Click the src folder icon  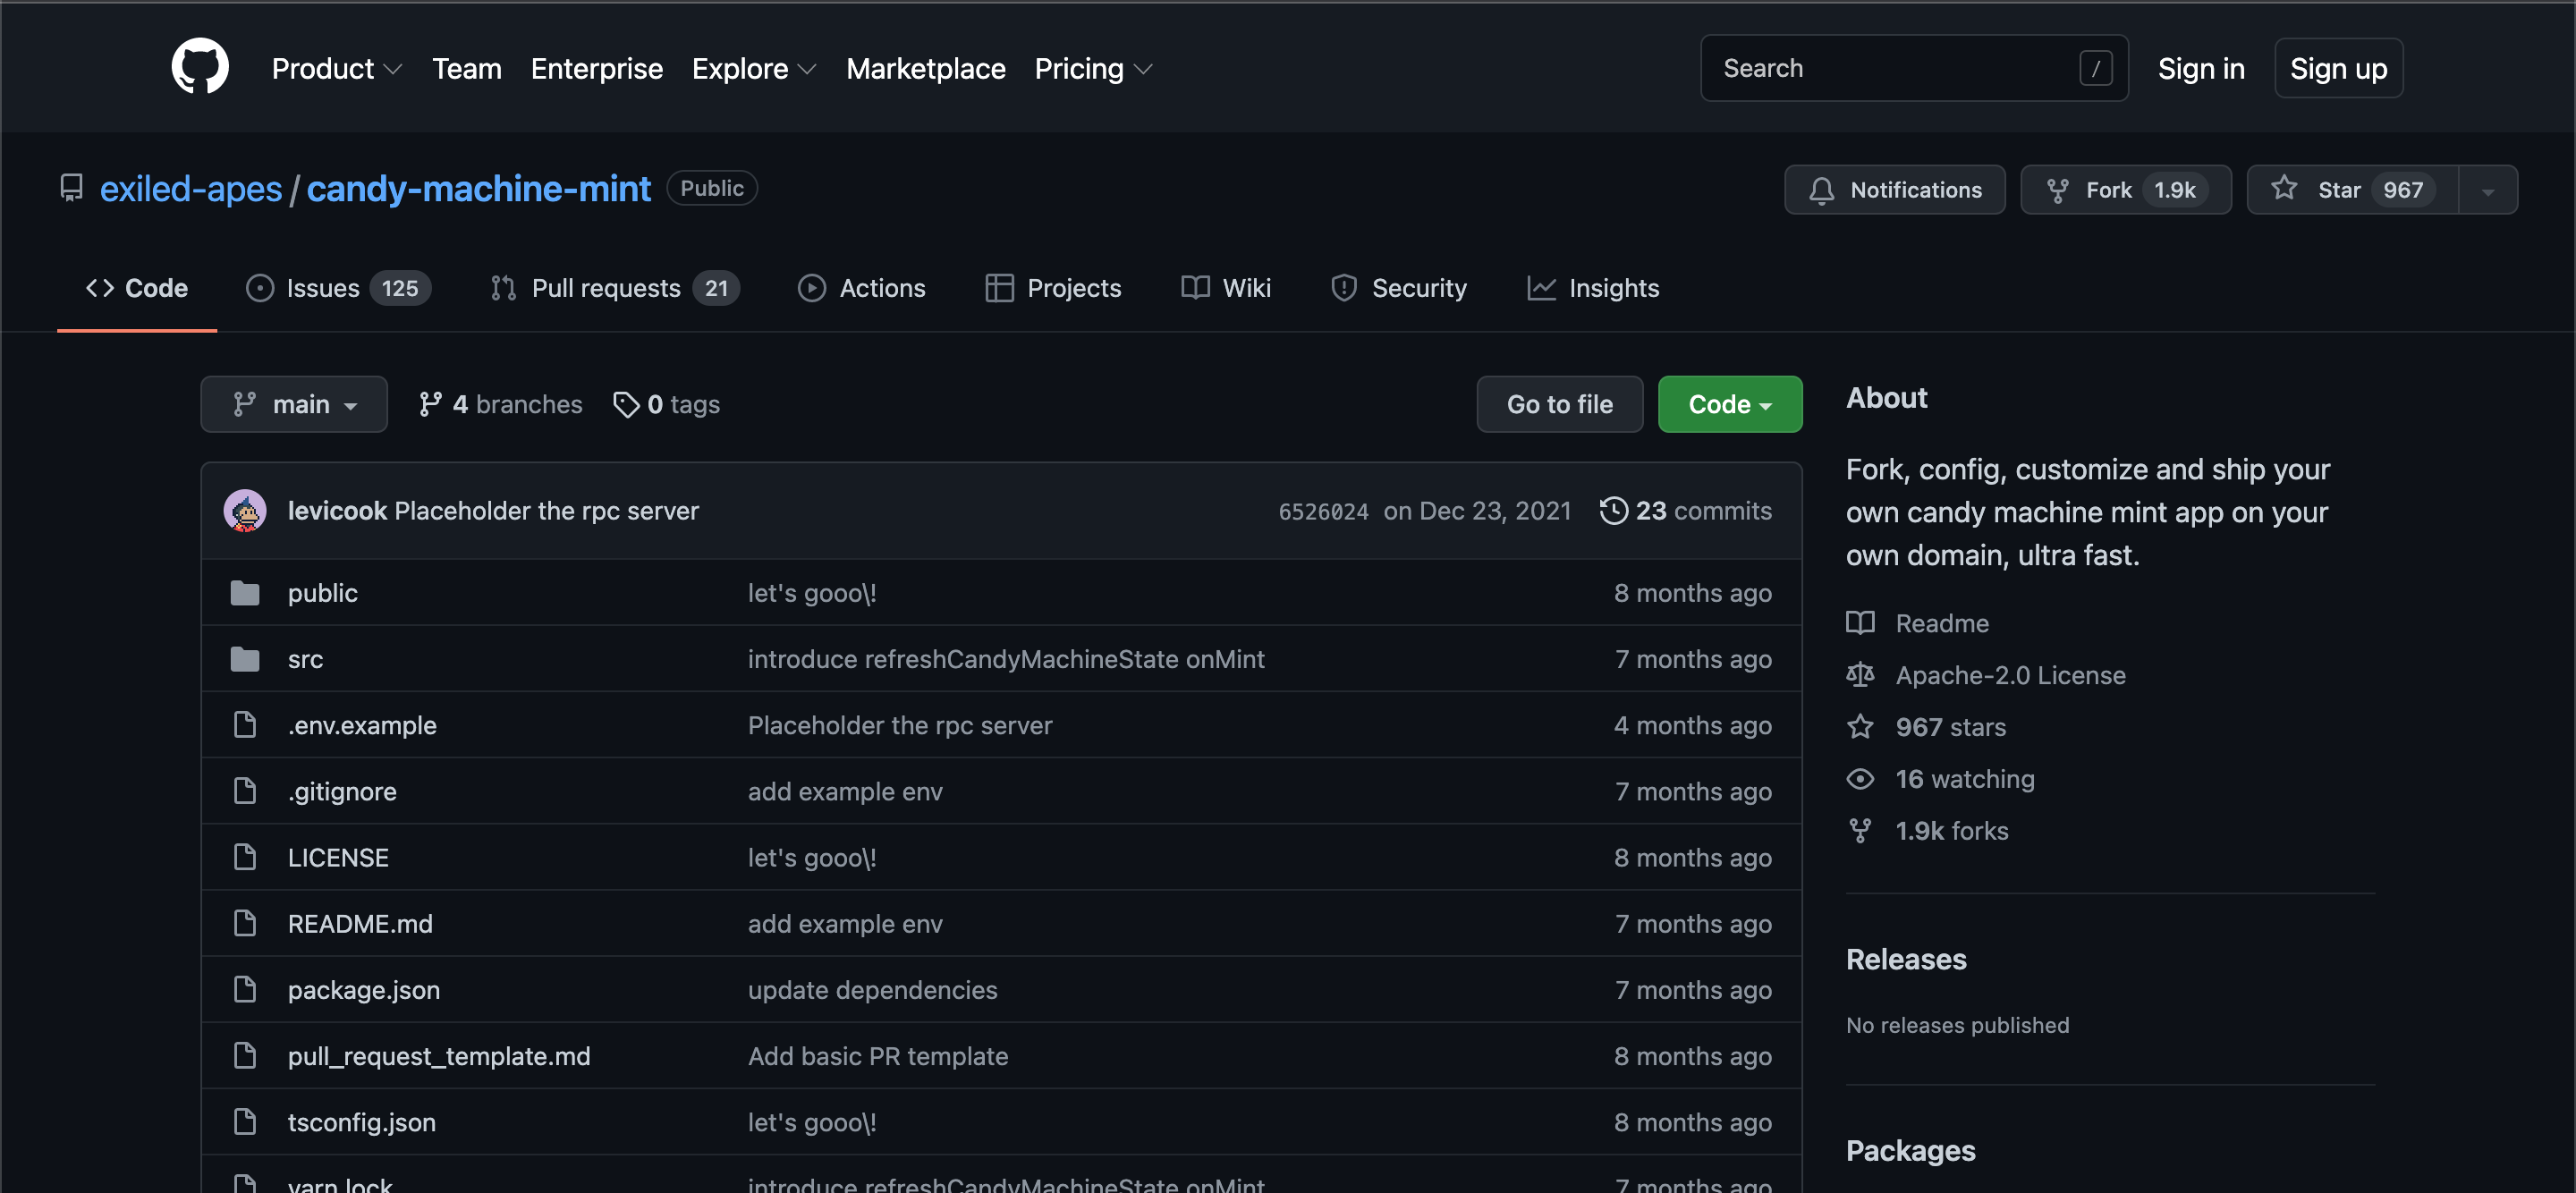245,659
